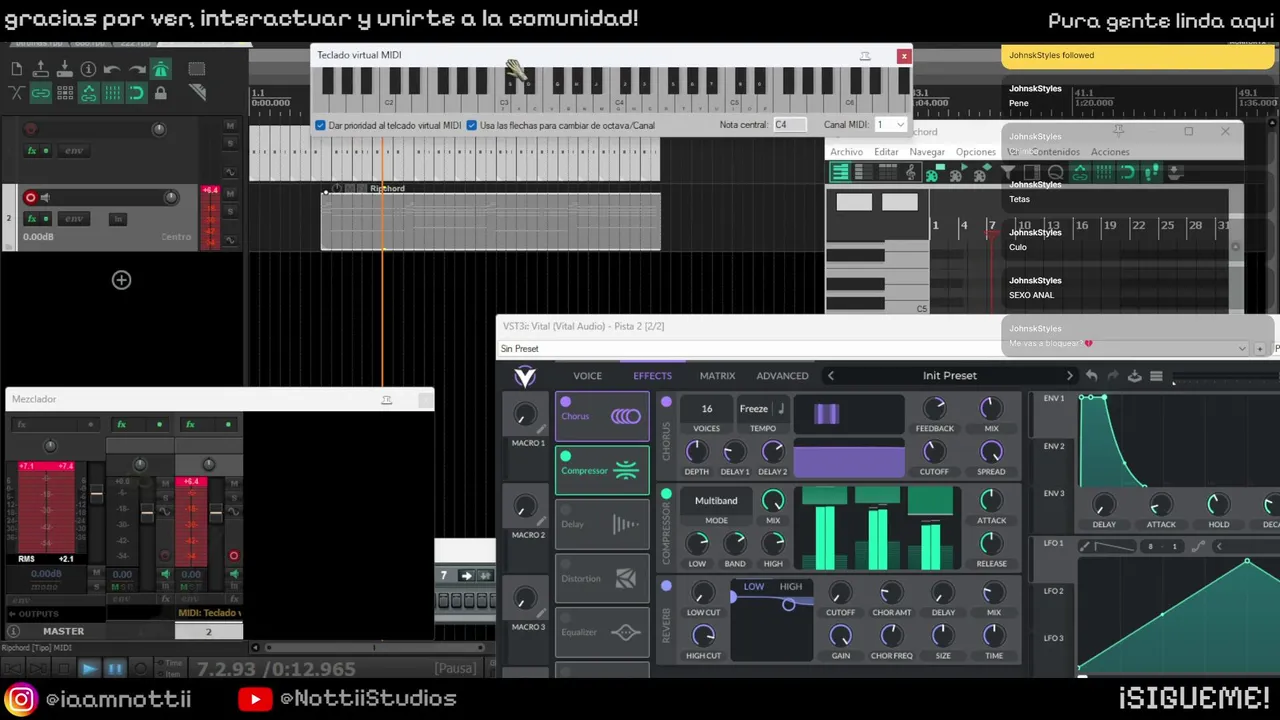This screenshot has height=720, width=1280.
Task: Open Navegar menu in Ripchord window
Action: (x=927, y=152)
